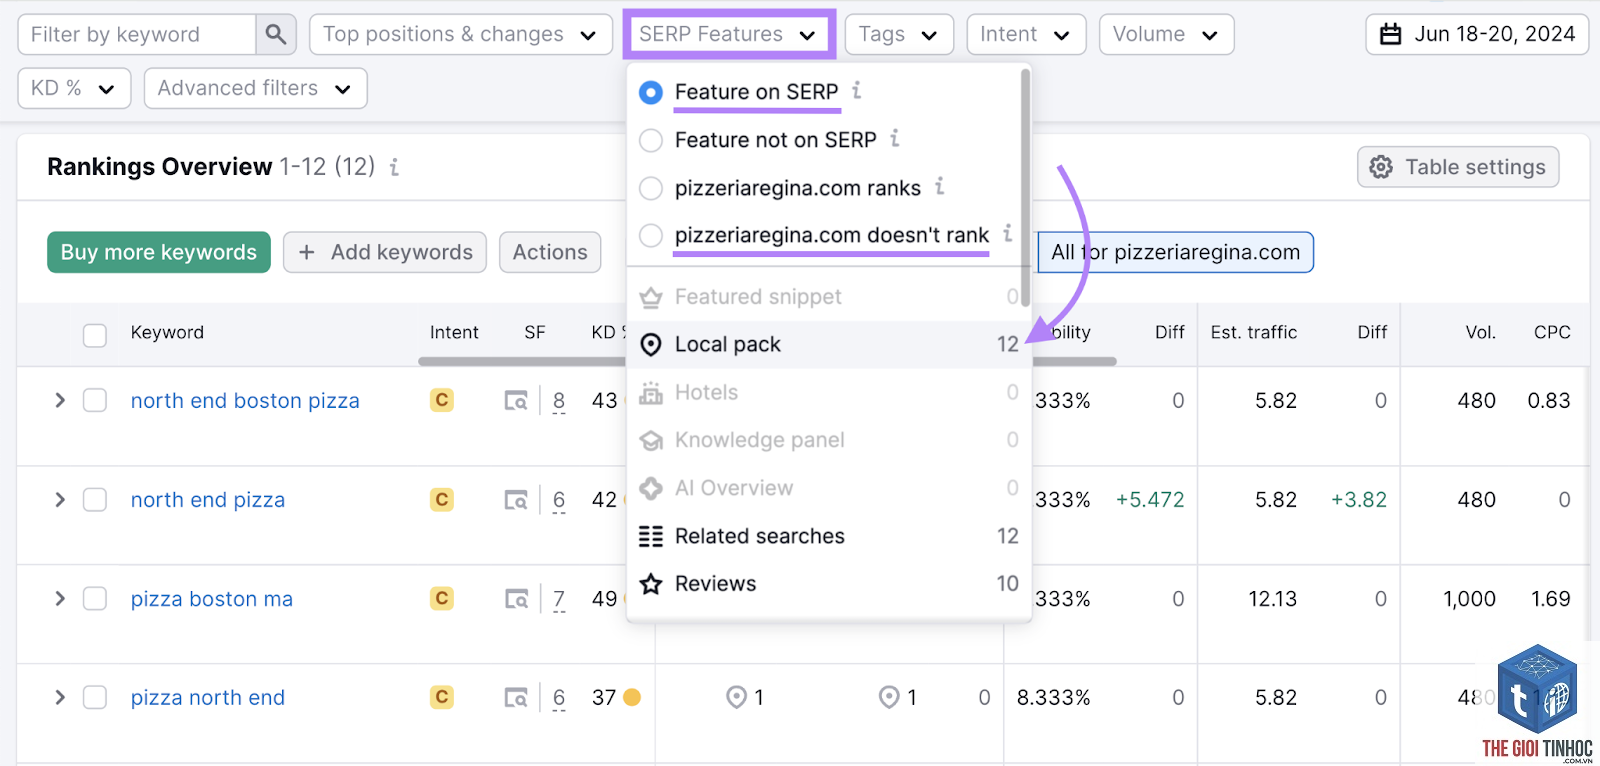The image size is (1600, 766).
Task: Open the Intent filter dropdown
Action: click(x=1026, y=35)
